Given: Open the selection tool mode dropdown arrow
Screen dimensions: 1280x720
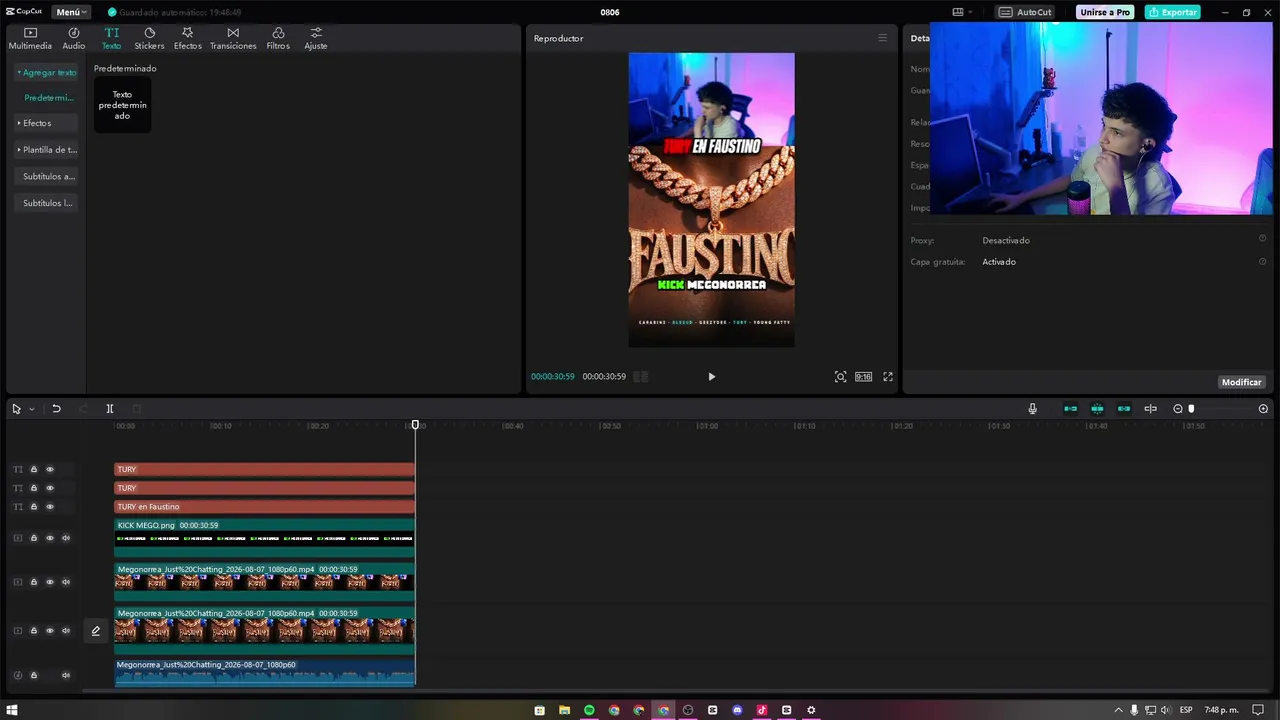Looking at the screenshot, I should tap(31, 409).
